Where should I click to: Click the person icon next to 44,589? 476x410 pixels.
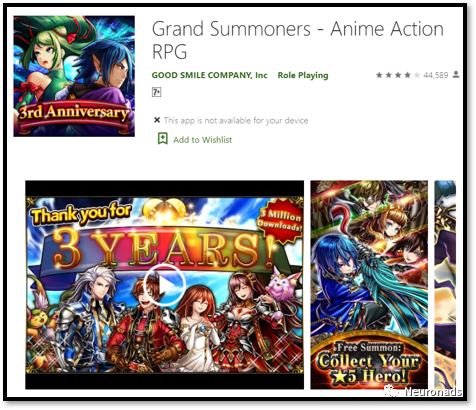pos(456,75)
